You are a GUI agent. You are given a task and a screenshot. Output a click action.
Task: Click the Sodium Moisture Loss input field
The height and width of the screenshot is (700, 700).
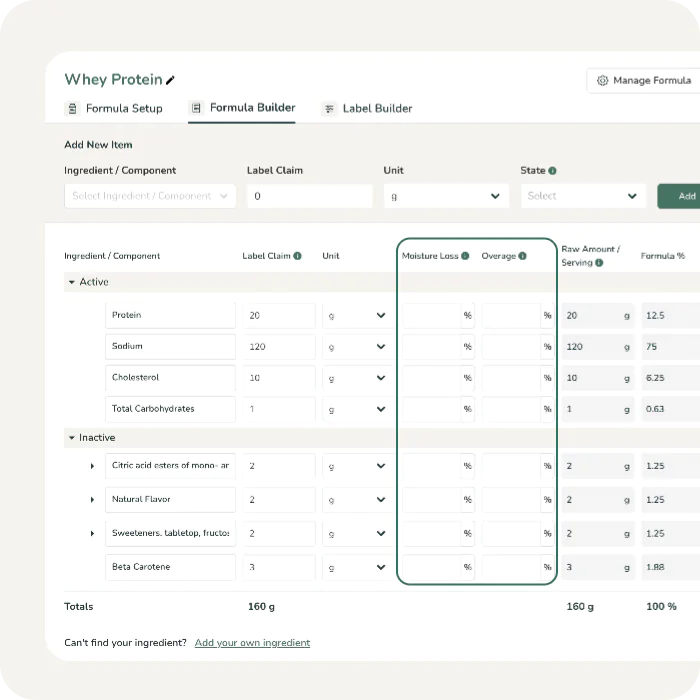pyautogui.click(x=430, y=347)
